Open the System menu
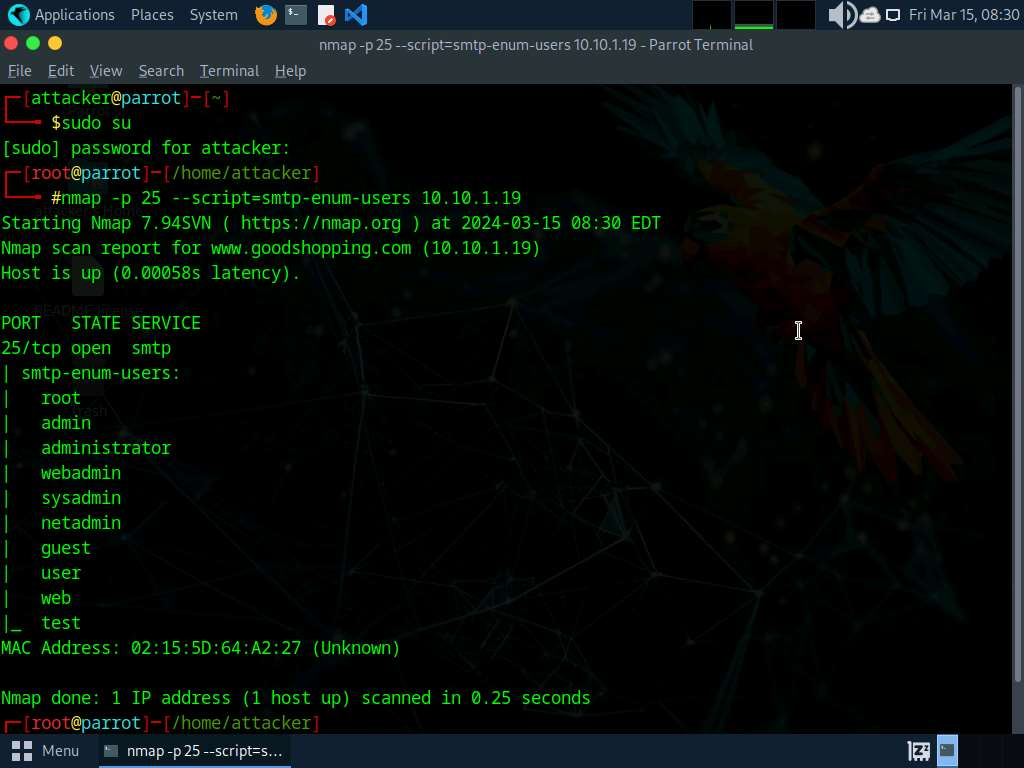The image size is (1024, 768). (x=213, y=15)
